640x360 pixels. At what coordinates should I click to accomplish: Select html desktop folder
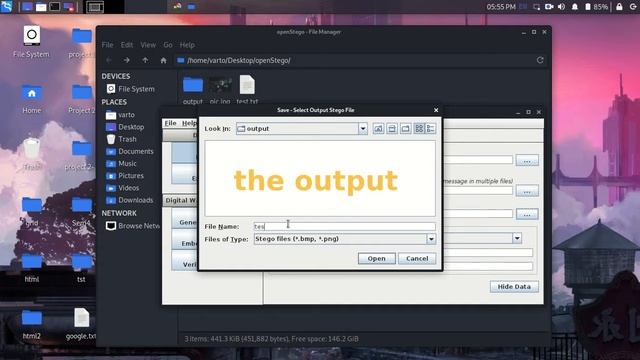[31, 268]
